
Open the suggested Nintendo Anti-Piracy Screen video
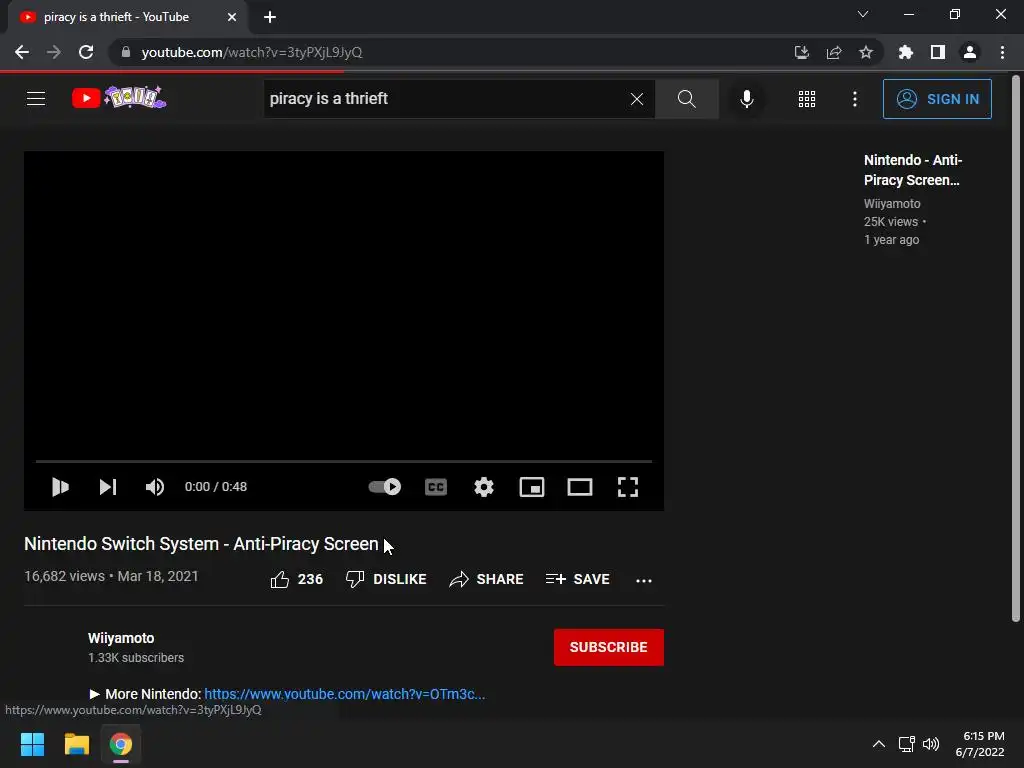[912, 170]
